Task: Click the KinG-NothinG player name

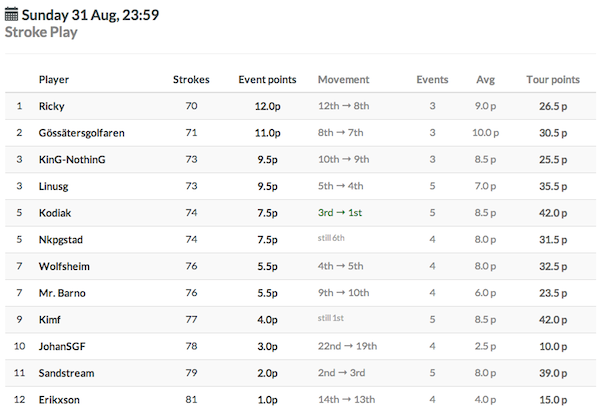Action: [72, 159]
